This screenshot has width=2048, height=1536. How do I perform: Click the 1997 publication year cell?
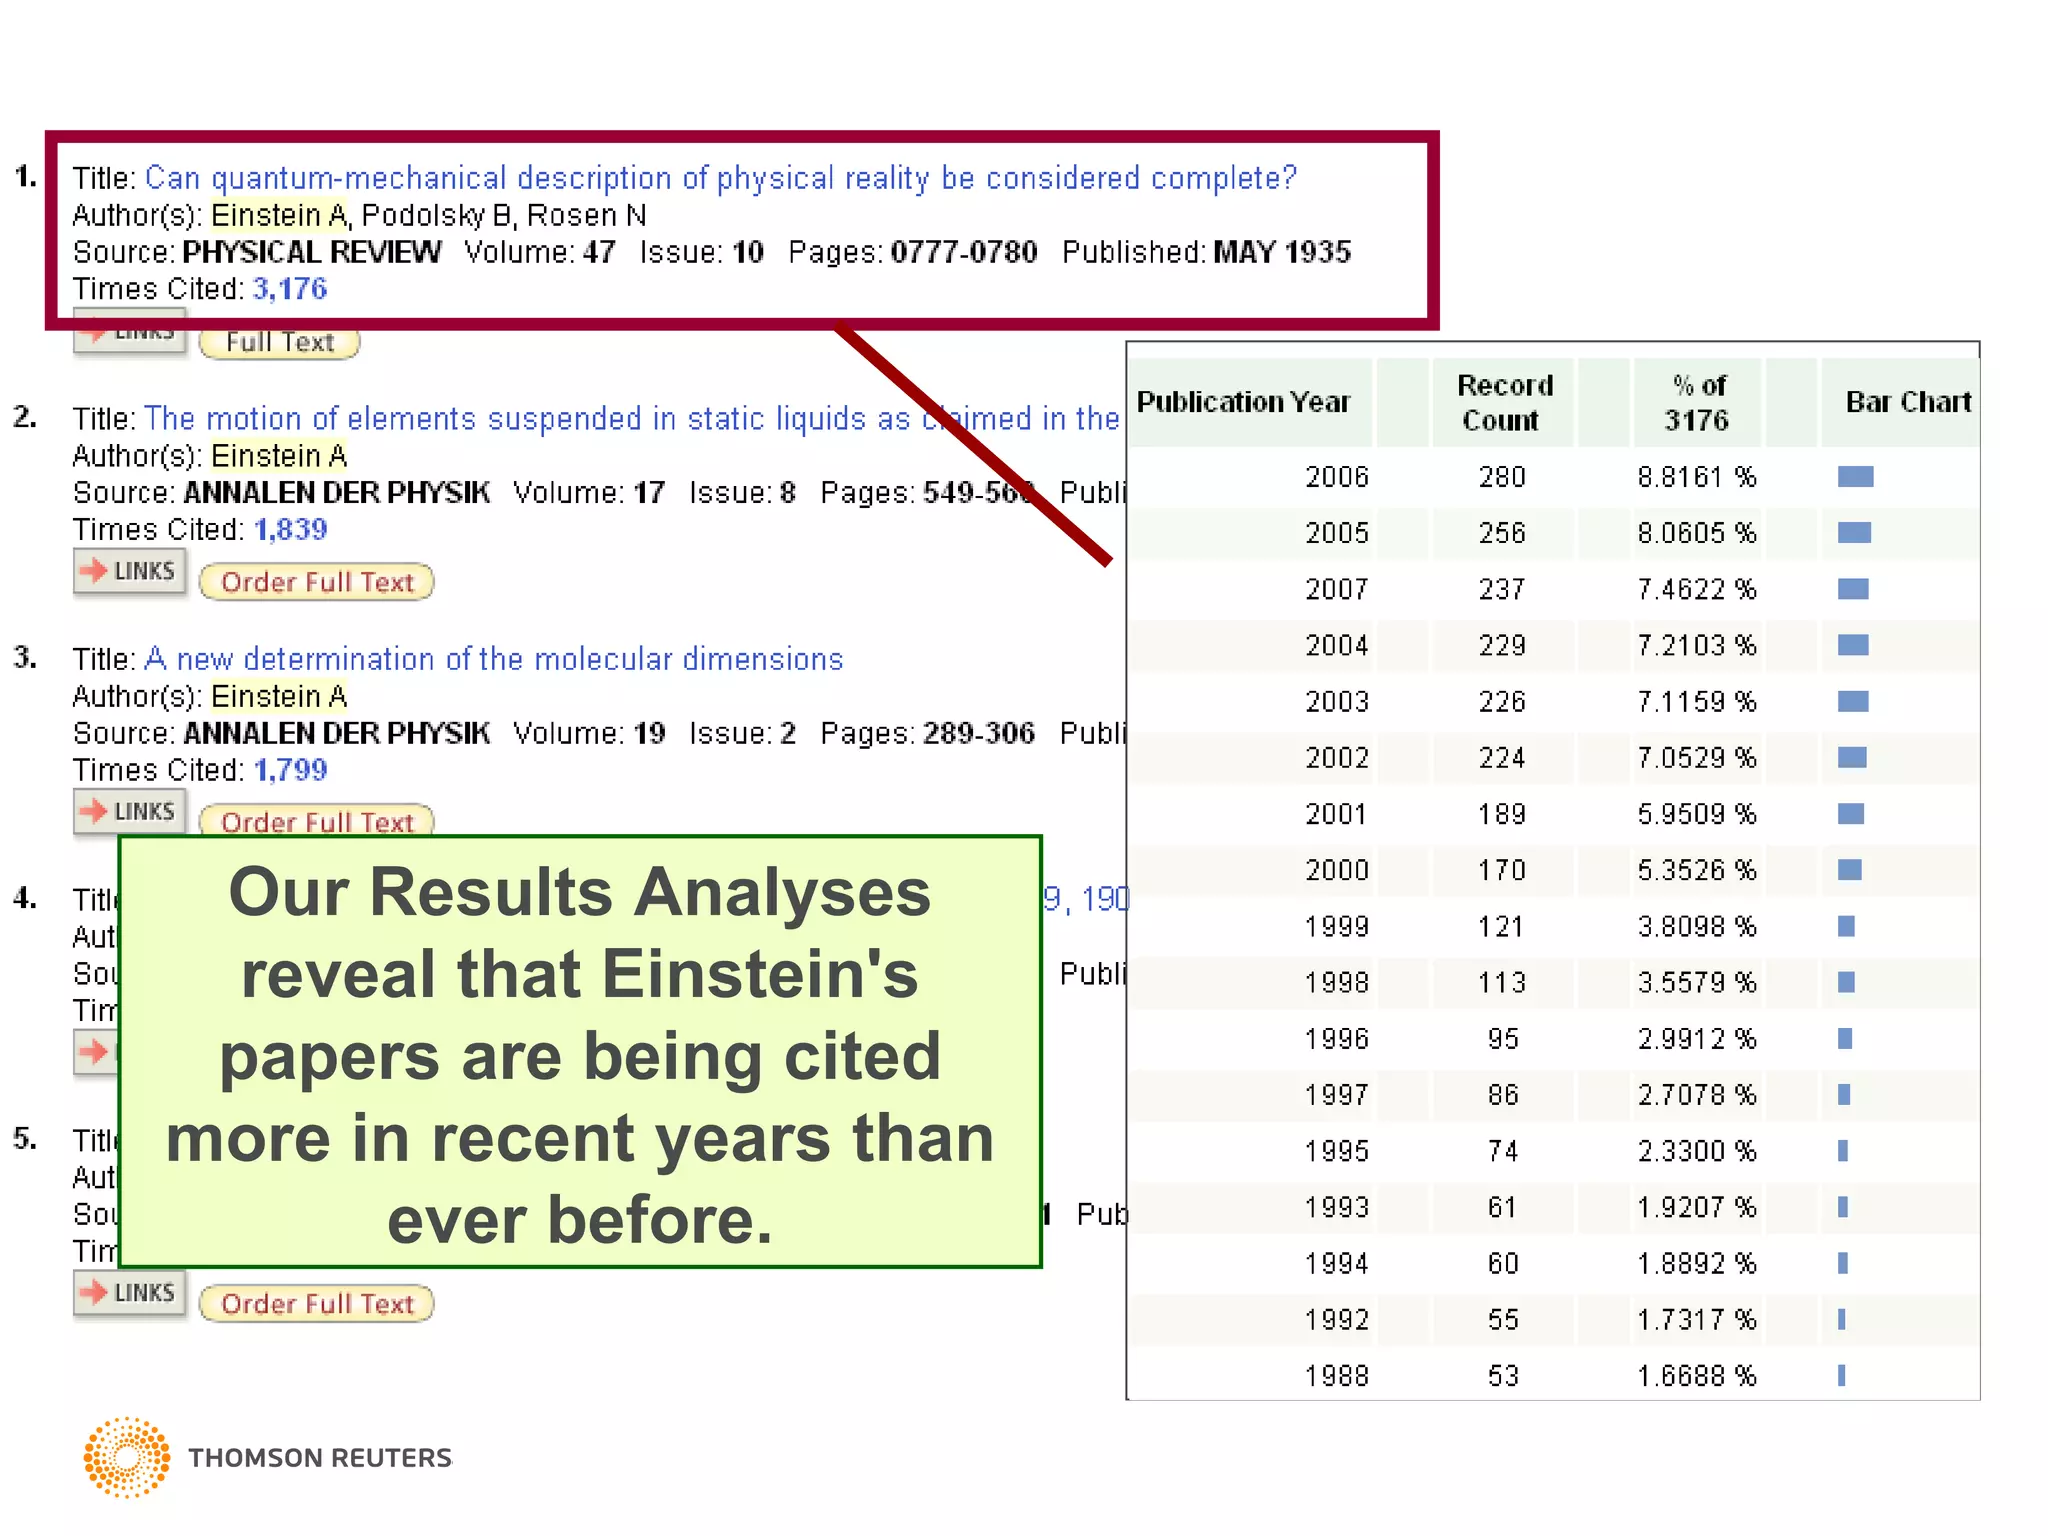(1337, 1095)
